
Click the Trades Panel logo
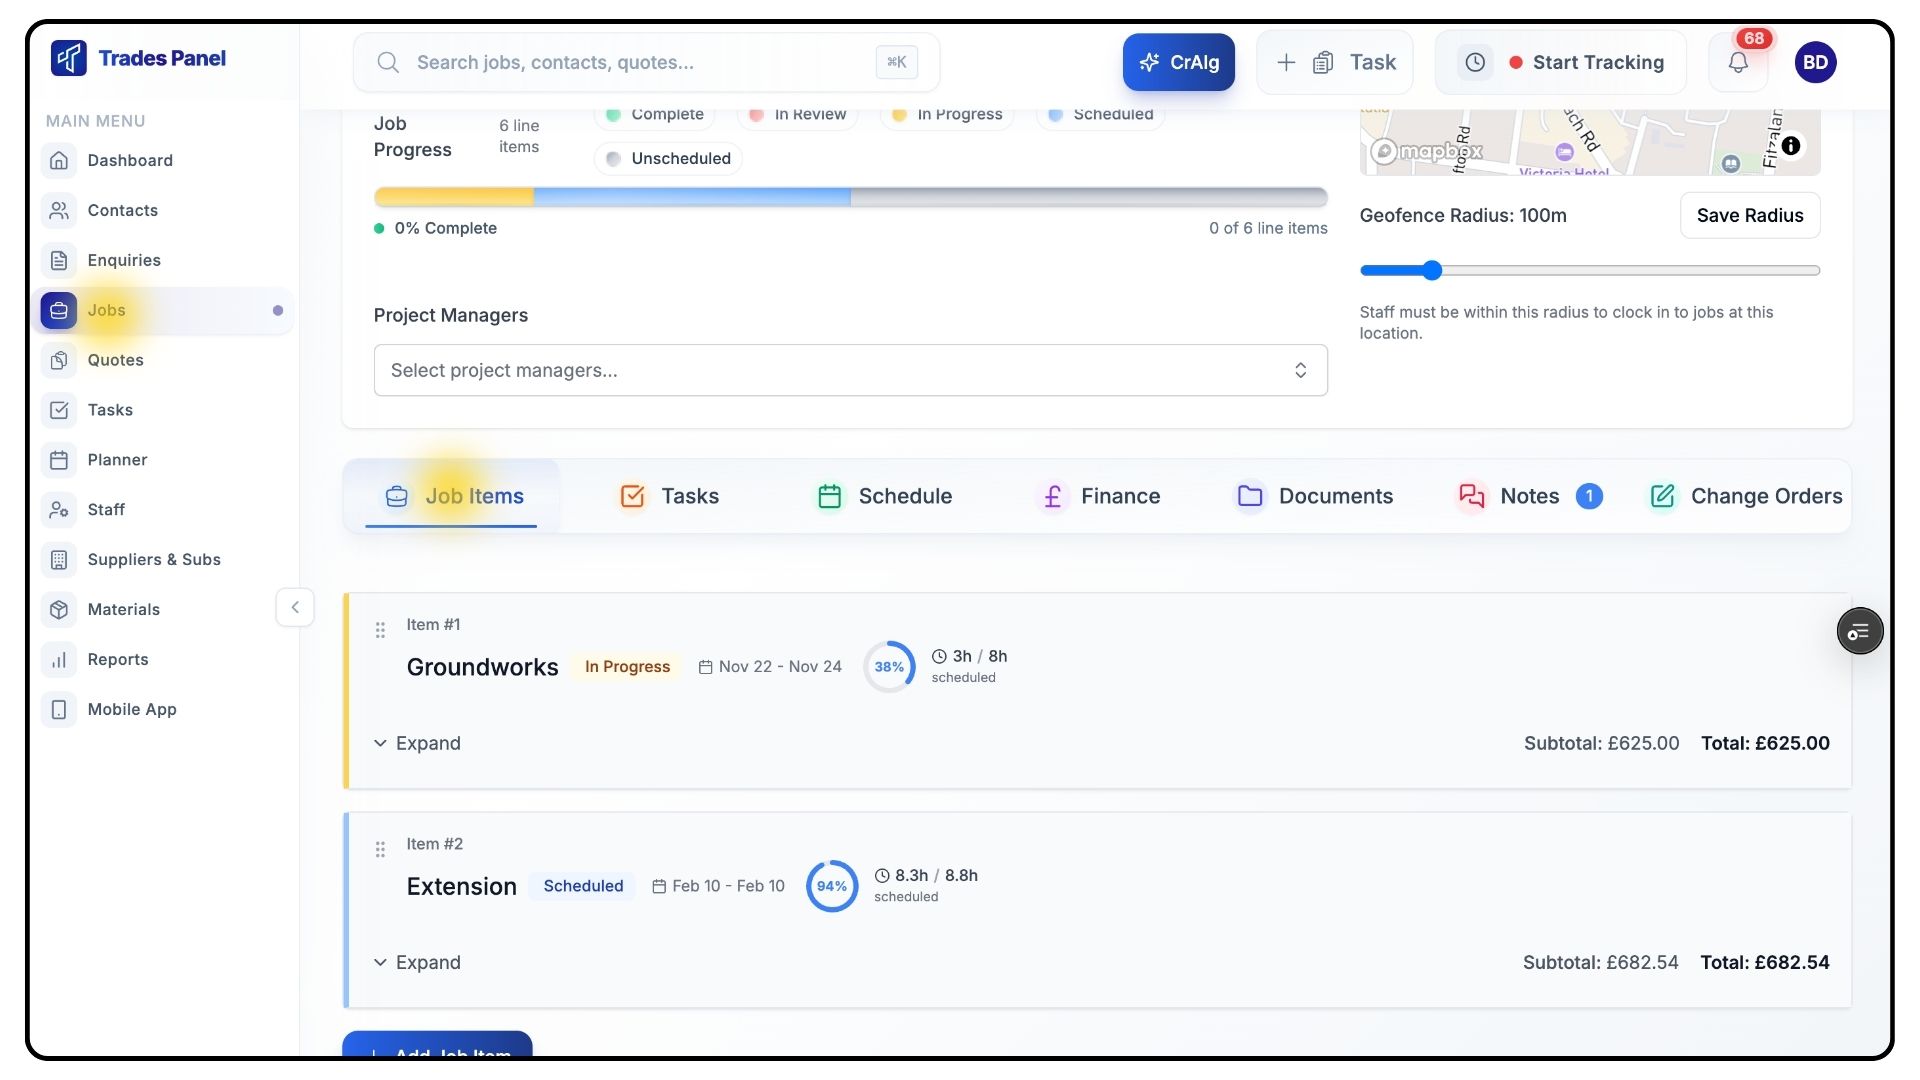click(139, 58)
